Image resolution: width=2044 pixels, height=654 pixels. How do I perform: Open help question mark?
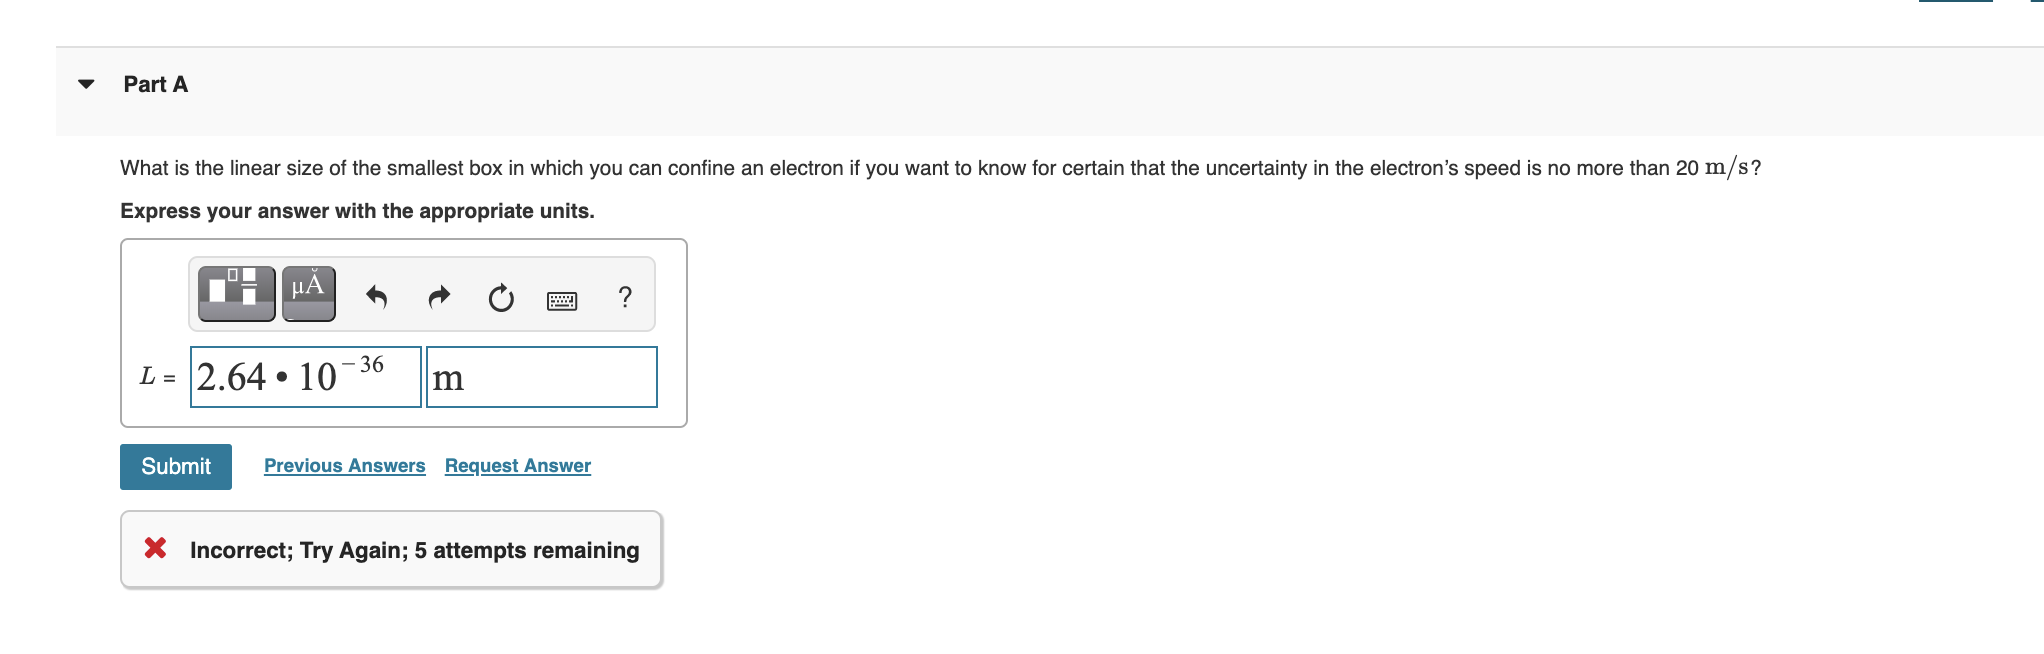(x=625, y=296)
